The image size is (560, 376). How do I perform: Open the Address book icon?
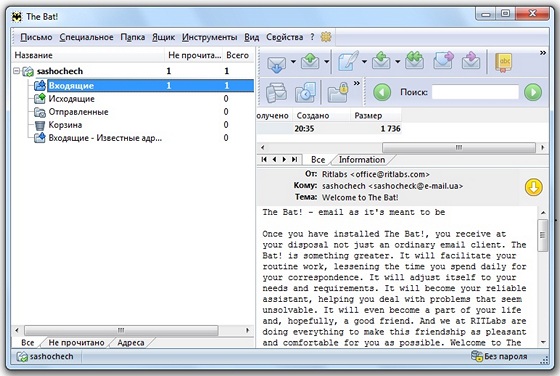point(503,62)
